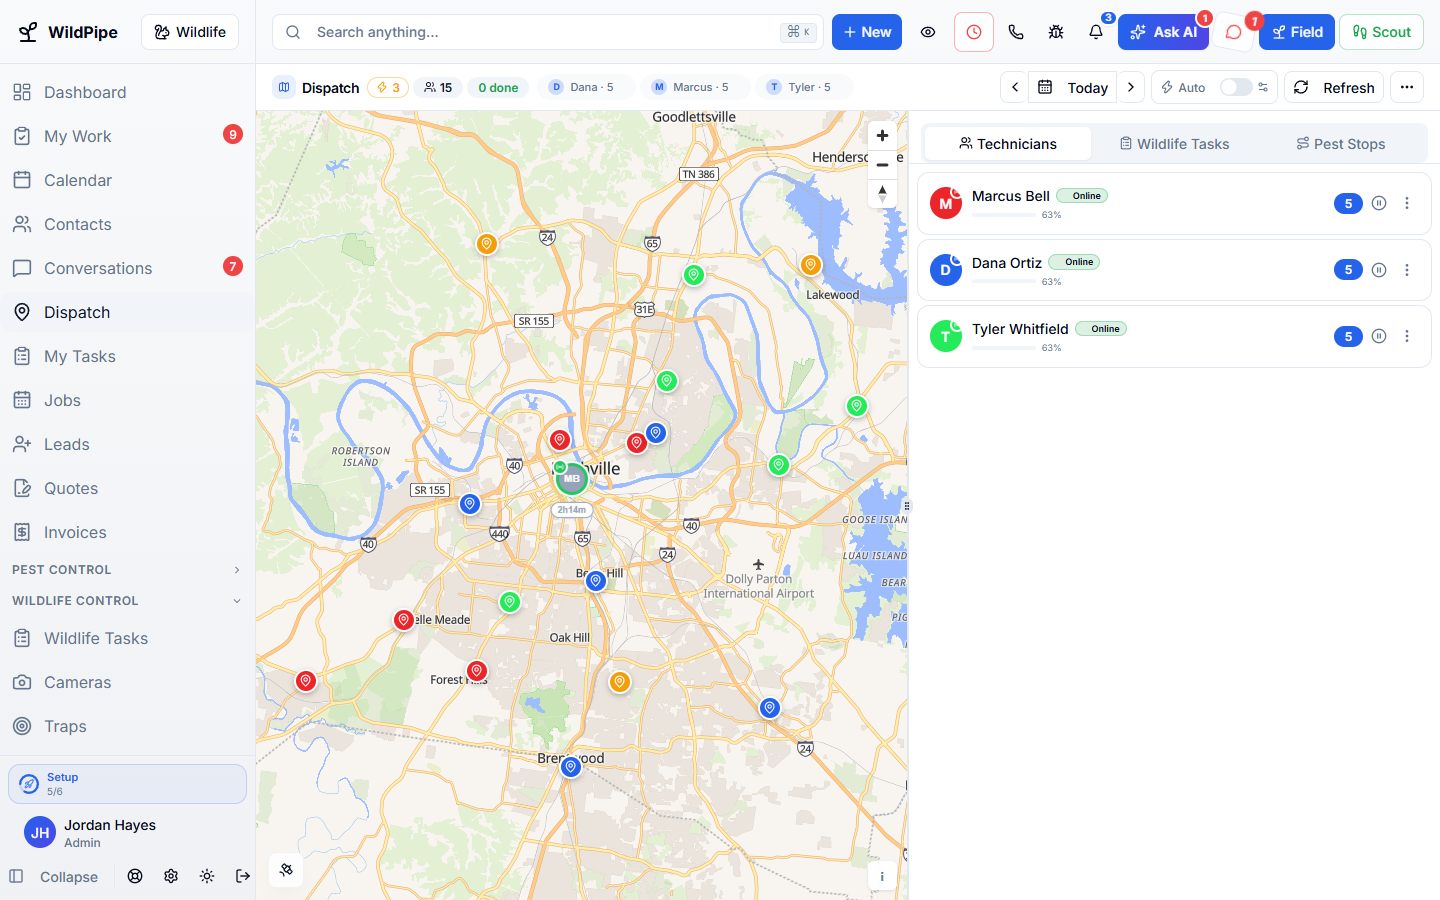Open Marcus Bell's three-dot options menu
The image size is (1440, 900).
pyautogui.click(x=1407, y=203)
